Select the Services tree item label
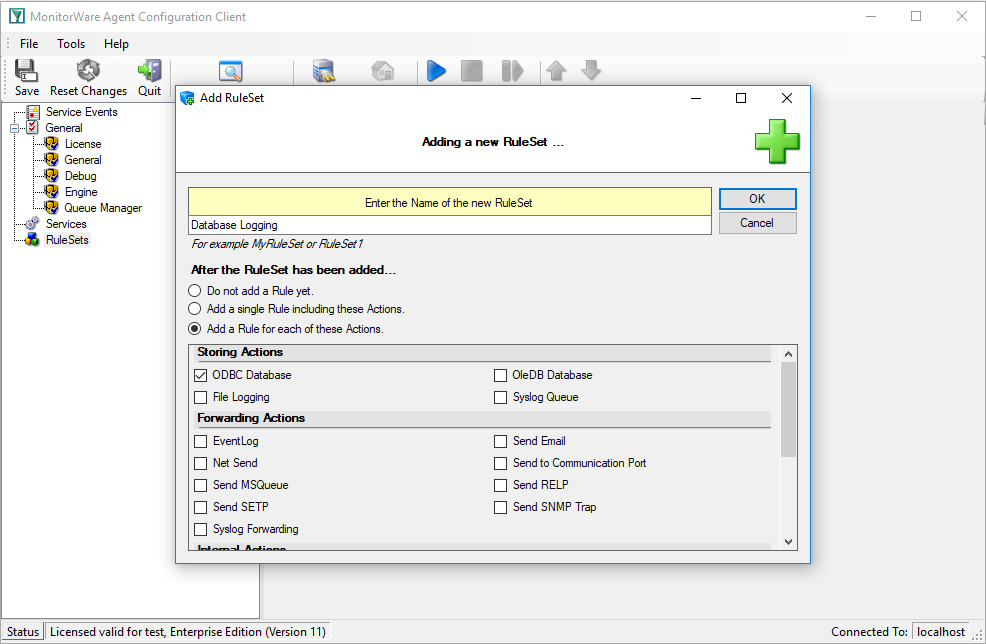Image resolution: width=986 pixels, height=644 pixels. point(66,224)
